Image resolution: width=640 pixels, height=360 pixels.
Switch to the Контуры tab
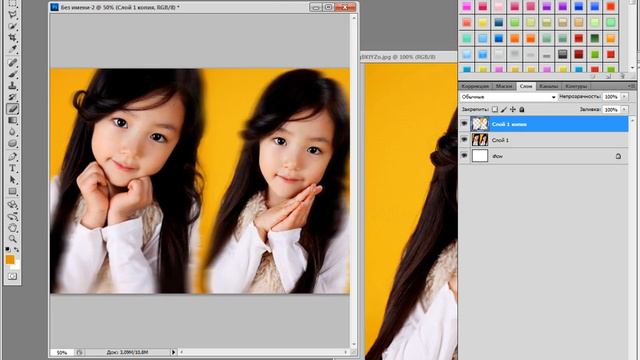pyautogui.click(x=576, y=86)
